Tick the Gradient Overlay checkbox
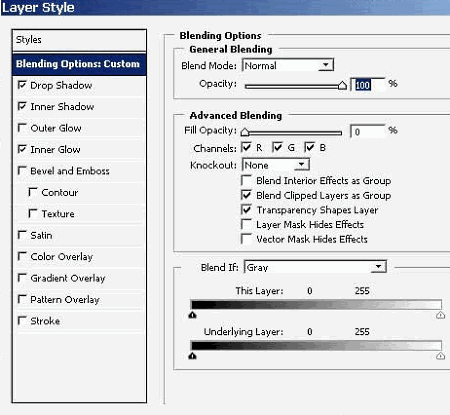Screen dimensions: 450x415 tap(22, 278)
